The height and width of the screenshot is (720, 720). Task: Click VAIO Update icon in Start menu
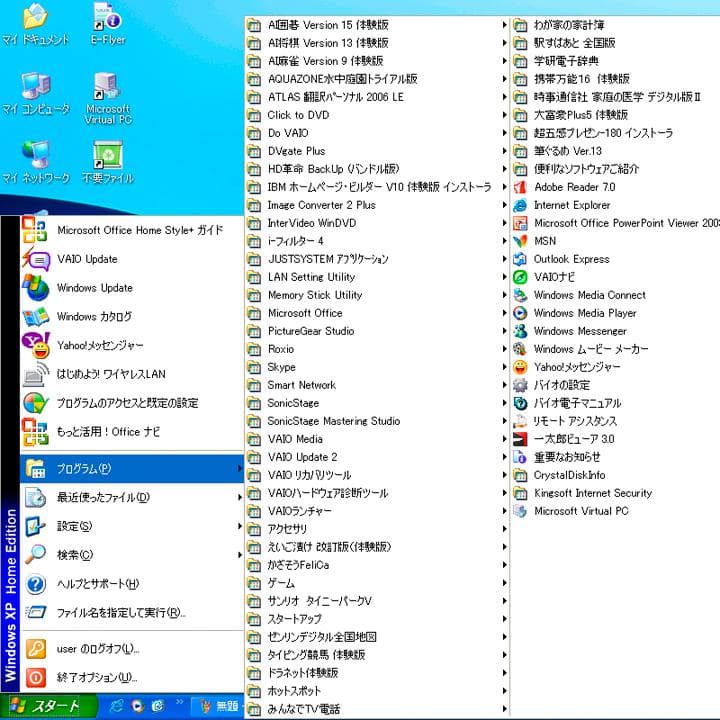pyautogui.click(x=35, y=259)
